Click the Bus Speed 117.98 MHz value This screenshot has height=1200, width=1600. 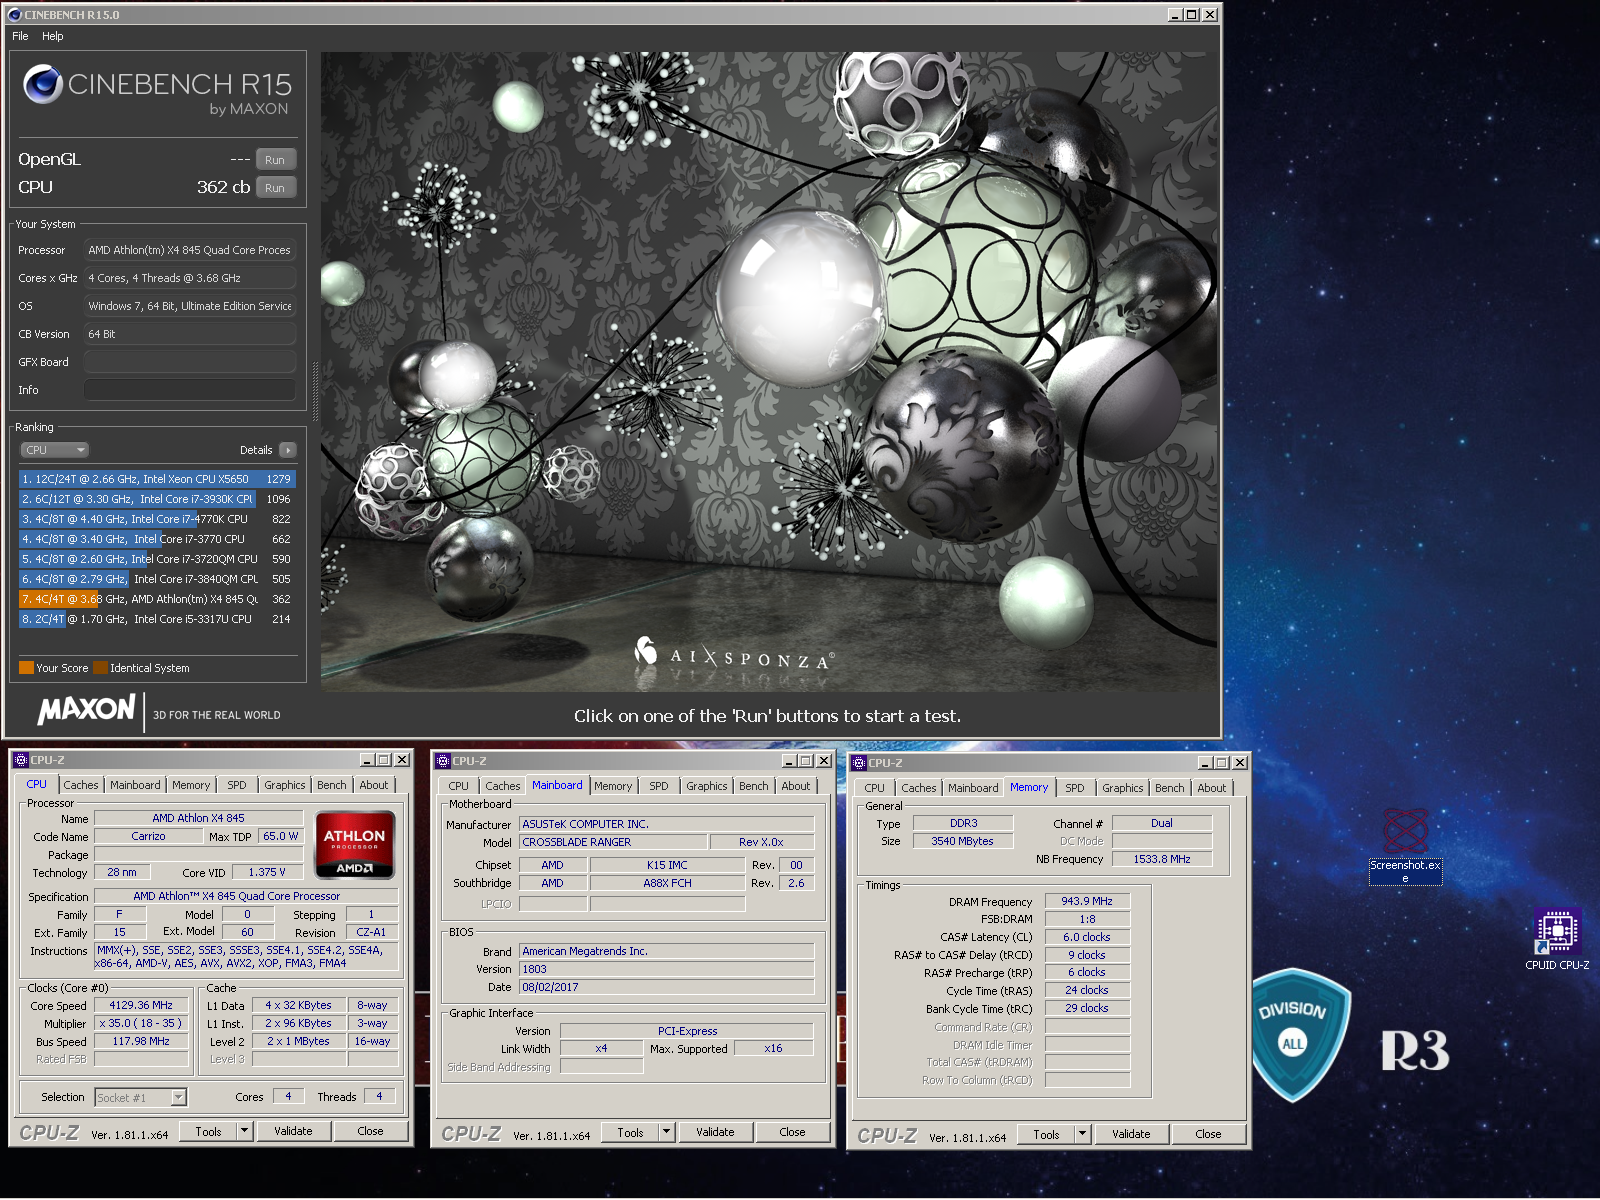point(141,1042)
